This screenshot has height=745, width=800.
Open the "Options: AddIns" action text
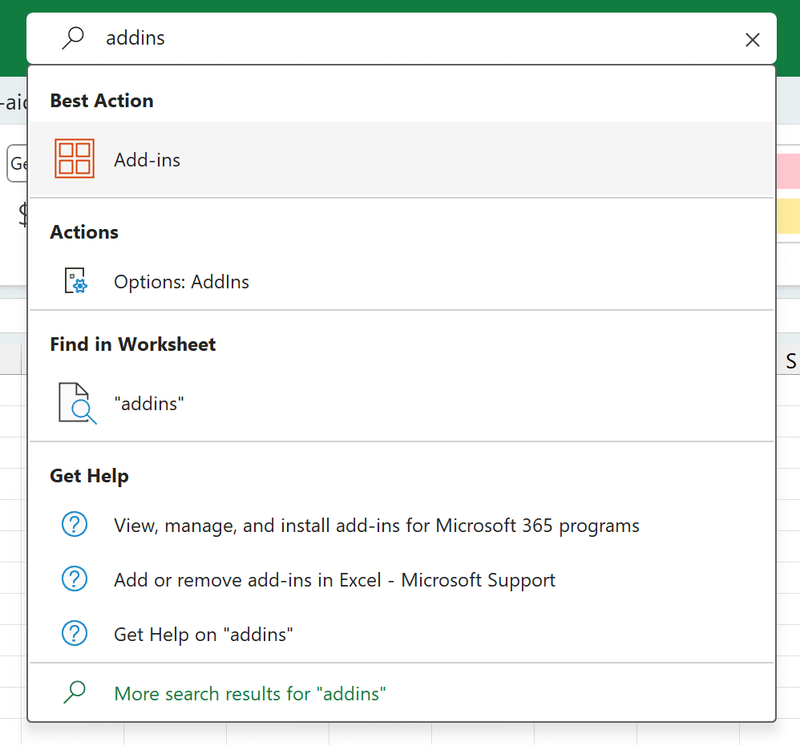(x=181, y=282)
